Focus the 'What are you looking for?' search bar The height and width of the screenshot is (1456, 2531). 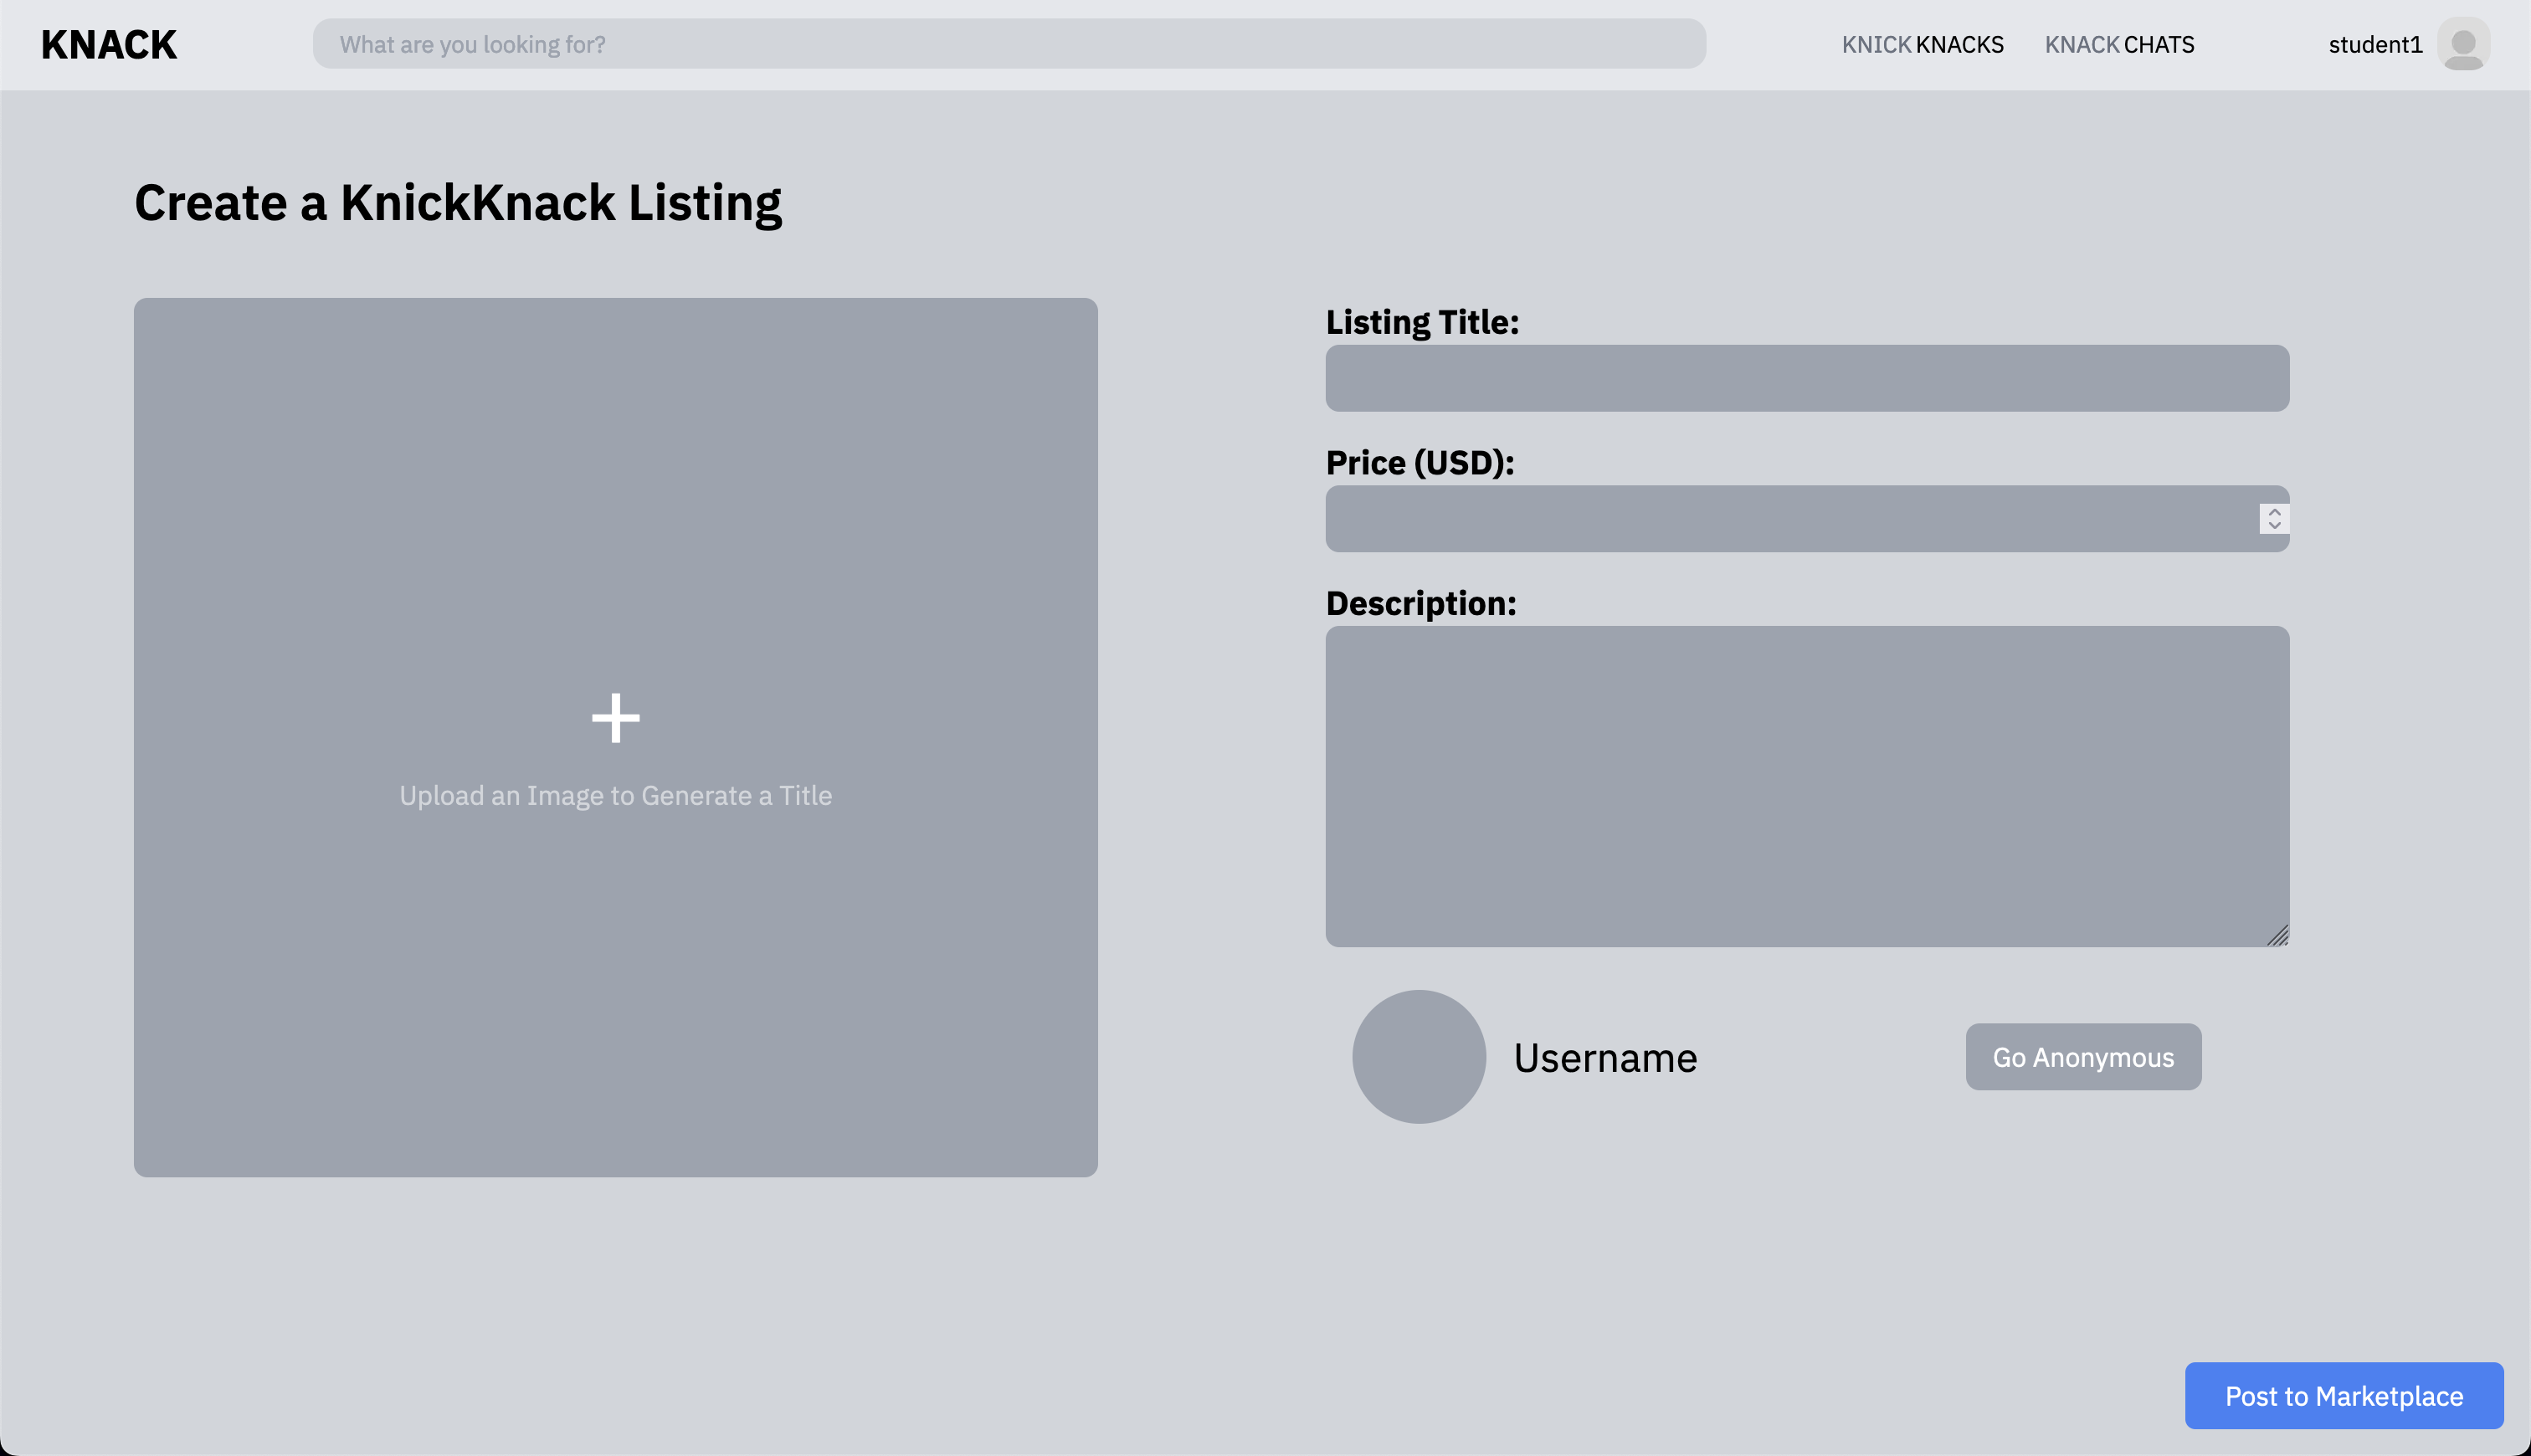pos(1008,44)
